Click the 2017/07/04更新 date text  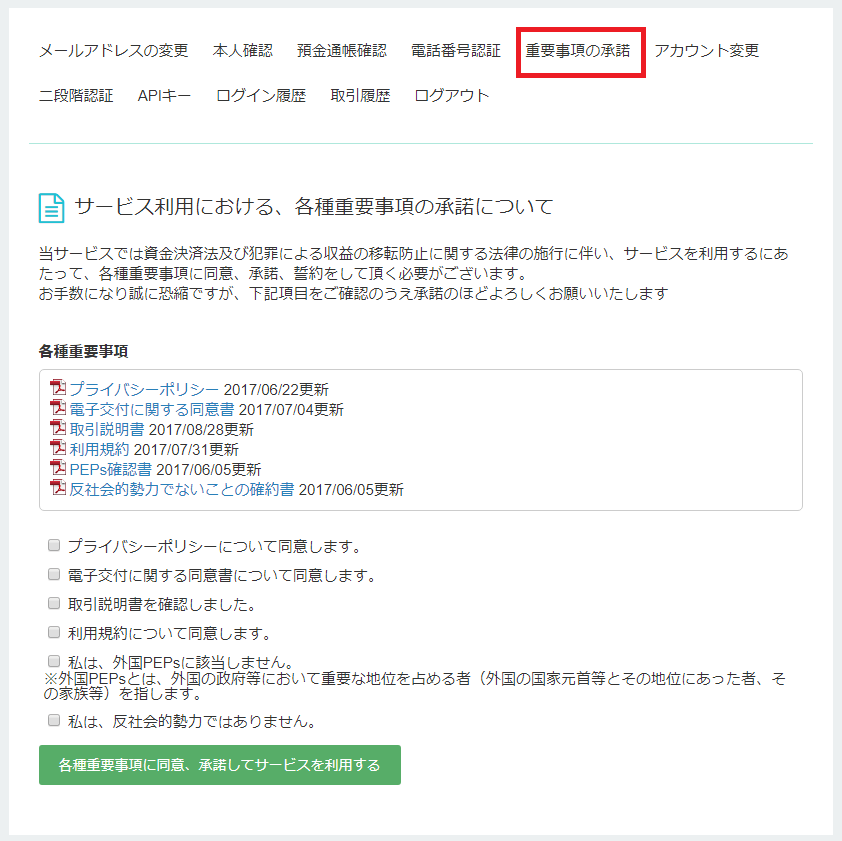click(291, 410)
